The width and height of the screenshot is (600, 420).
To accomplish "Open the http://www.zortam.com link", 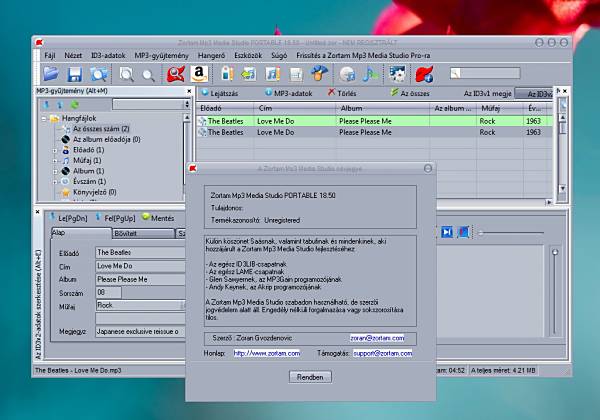I will point(267,353).
